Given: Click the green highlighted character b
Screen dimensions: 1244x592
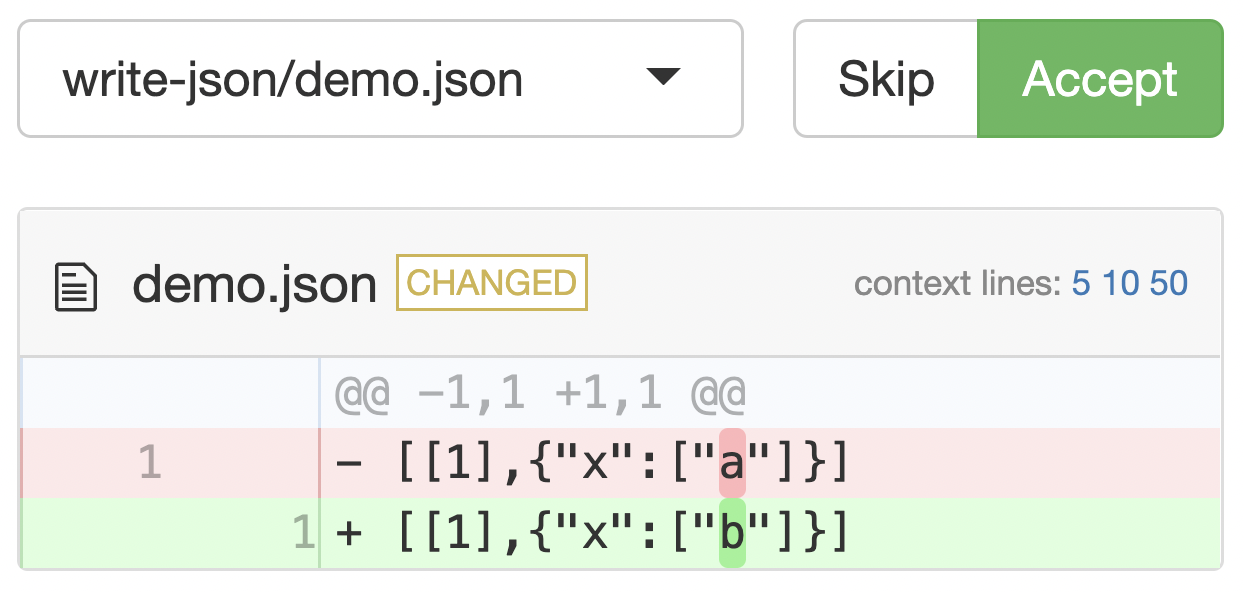Looking at the screenshot, I should [732, 533].
